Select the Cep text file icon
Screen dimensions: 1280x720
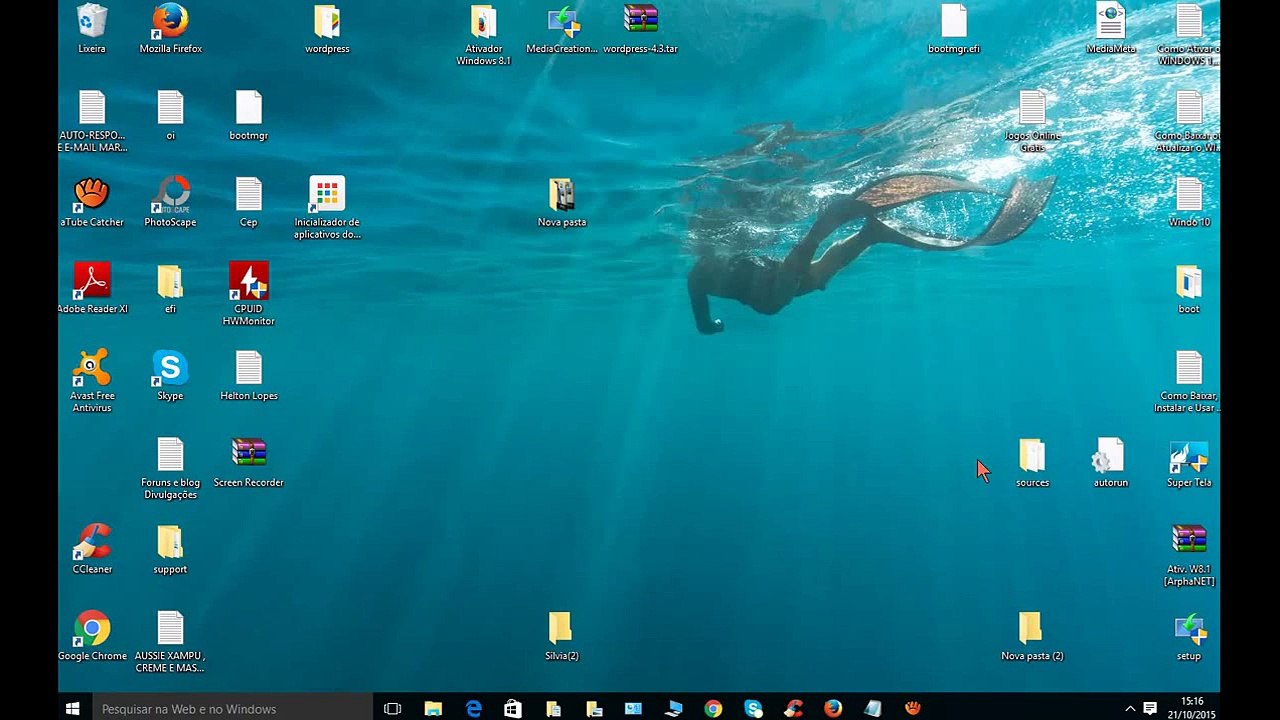[248, 202]
